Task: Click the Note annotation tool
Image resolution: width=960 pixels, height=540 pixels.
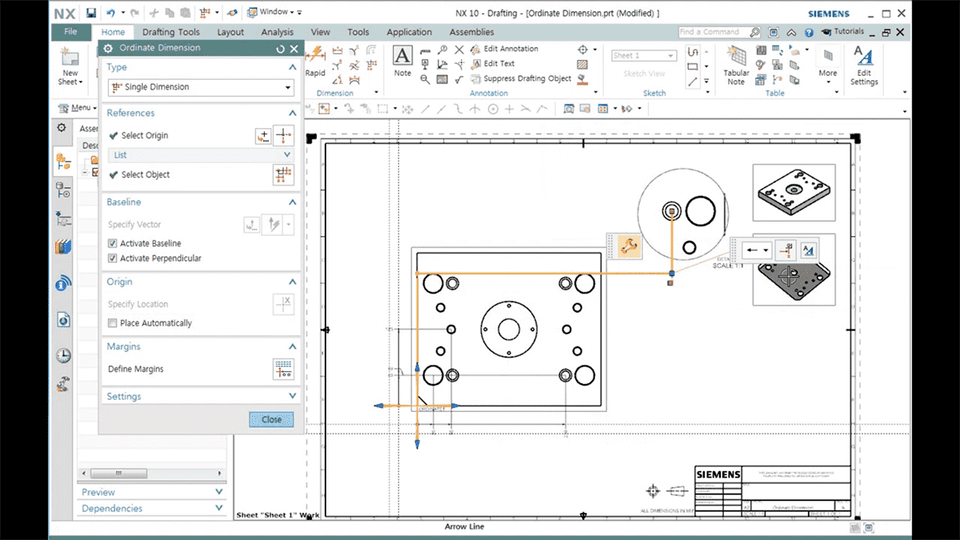Action: pos(402,61)
